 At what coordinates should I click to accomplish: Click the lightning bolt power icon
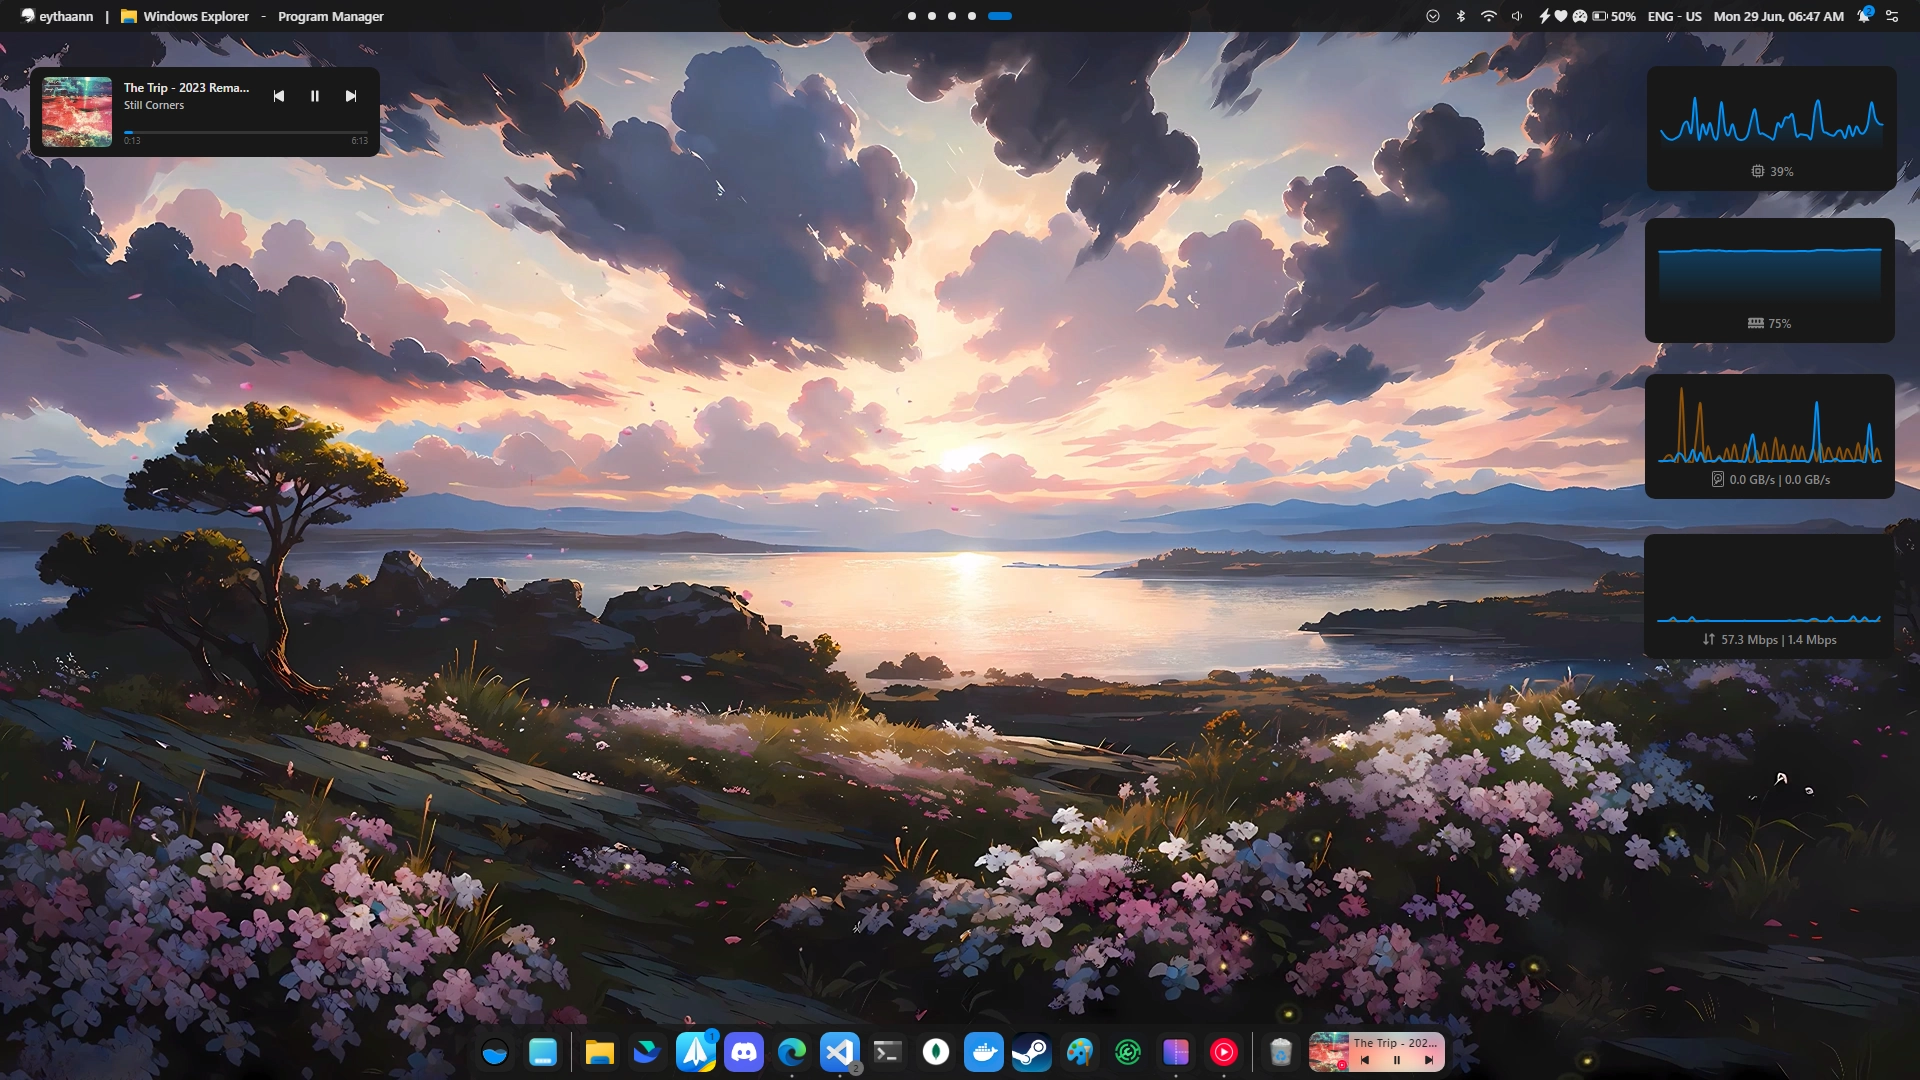[x=1545, y=16]
